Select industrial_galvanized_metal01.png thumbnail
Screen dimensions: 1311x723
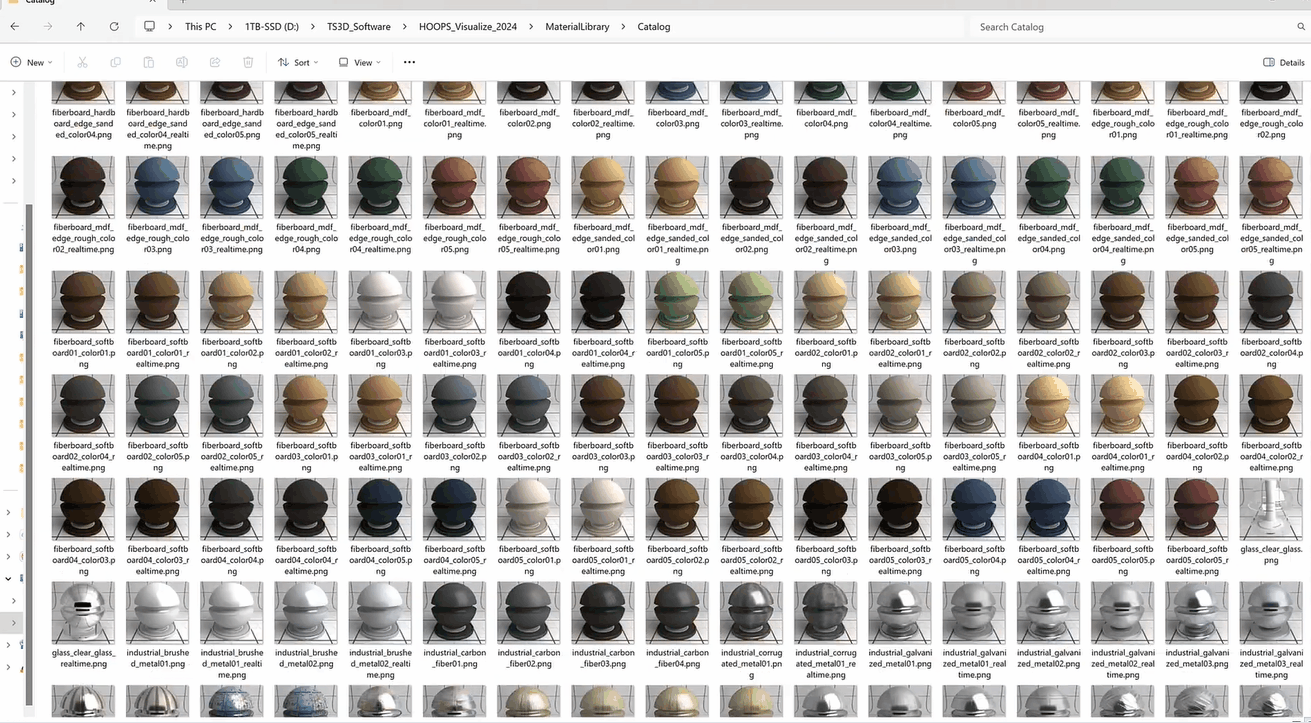click(x=900, y=613)
